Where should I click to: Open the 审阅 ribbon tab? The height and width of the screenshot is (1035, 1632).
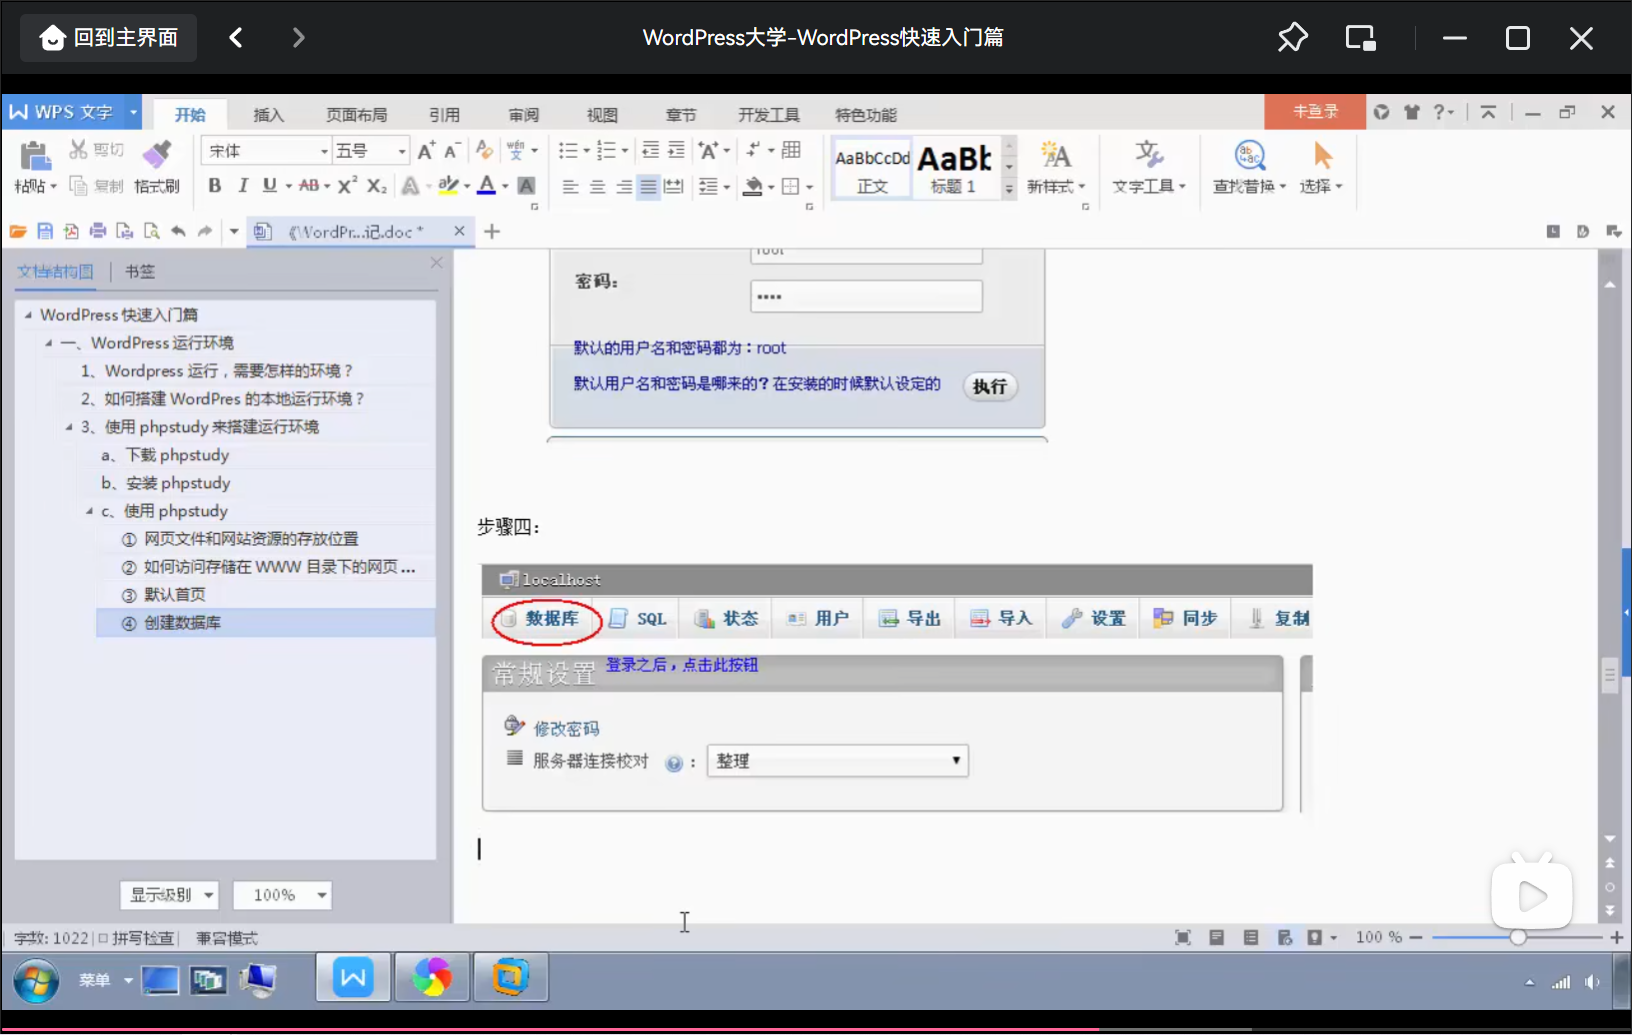click(523, 115)
